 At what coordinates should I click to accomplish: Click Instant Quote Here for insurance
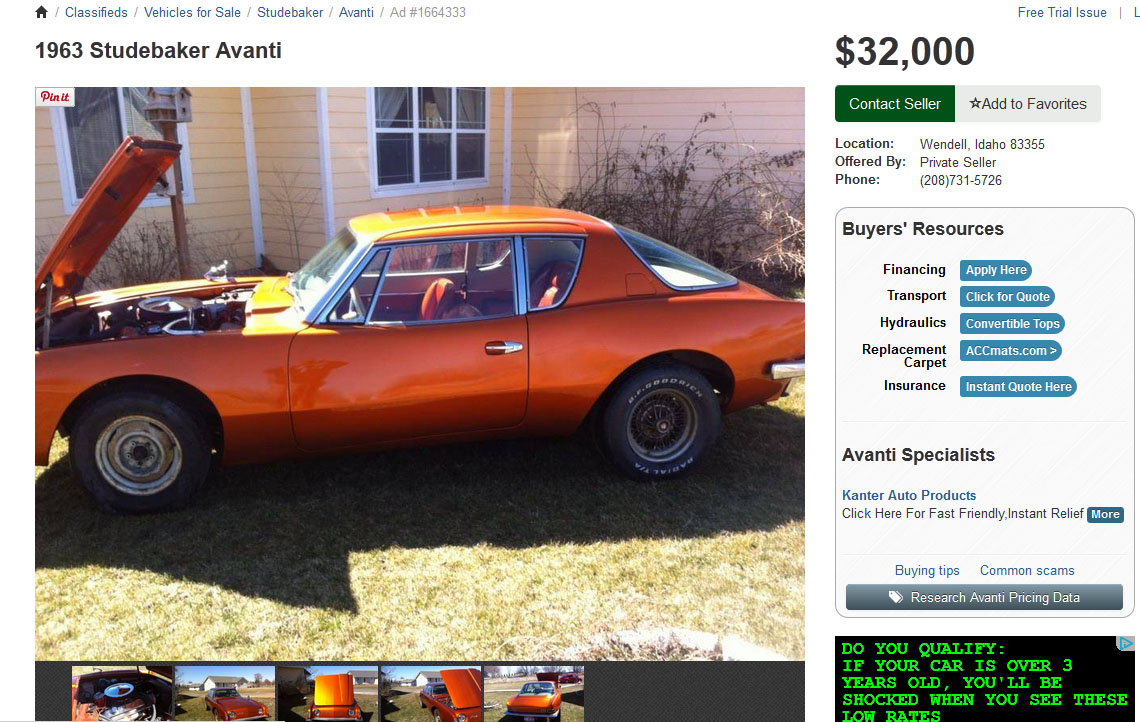(x=1018, y=387)
